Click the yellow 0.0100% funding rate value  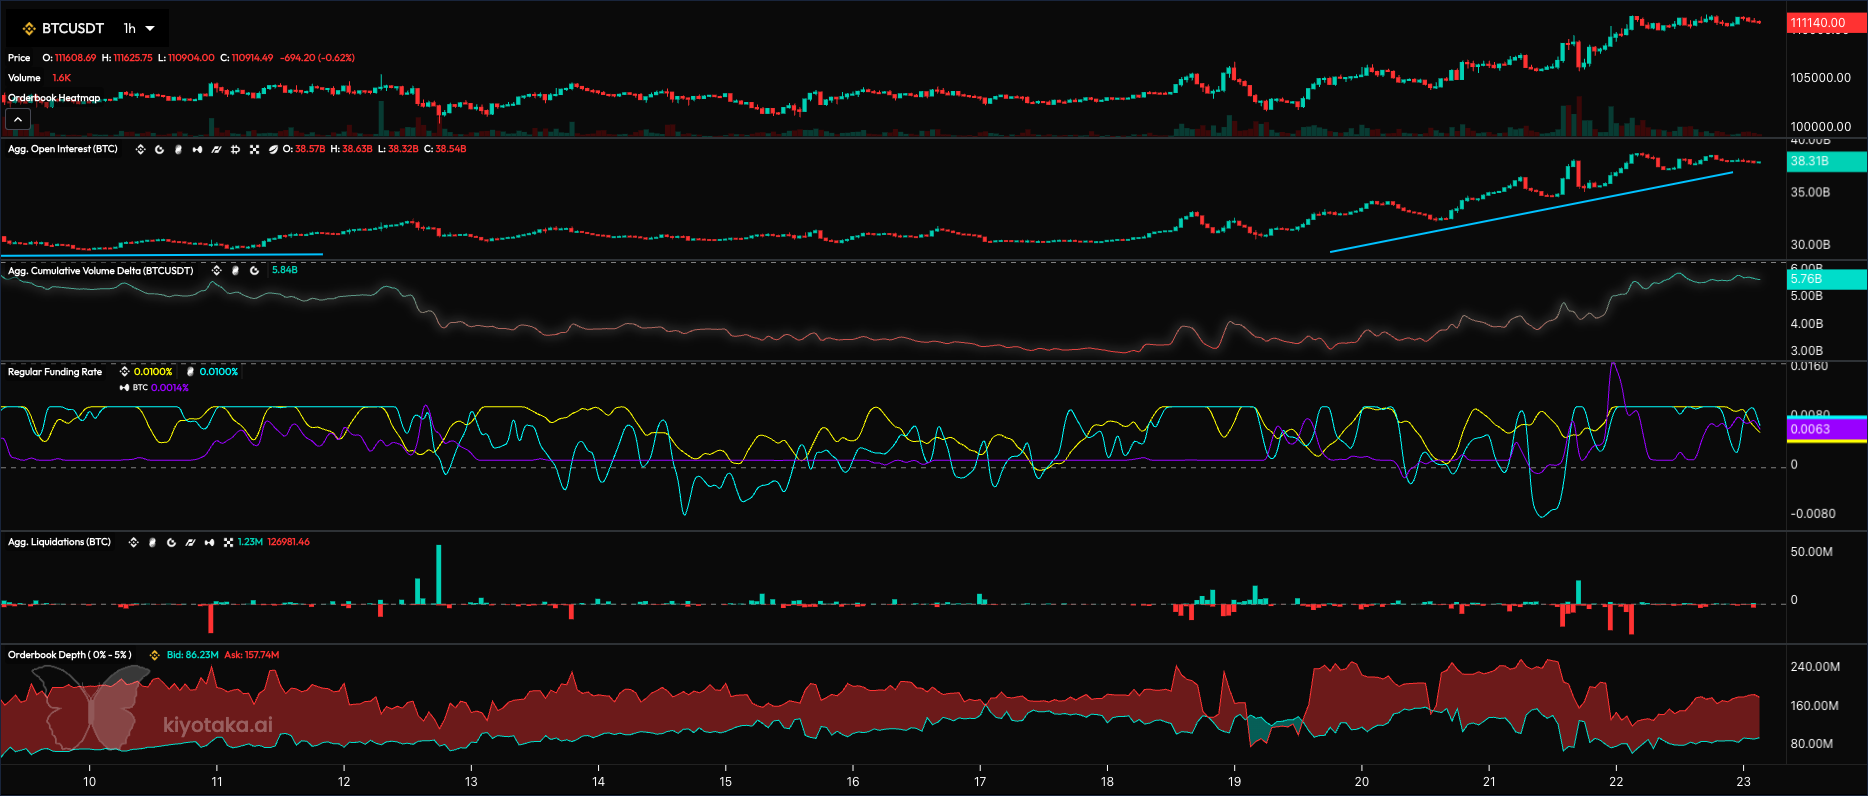153,372
